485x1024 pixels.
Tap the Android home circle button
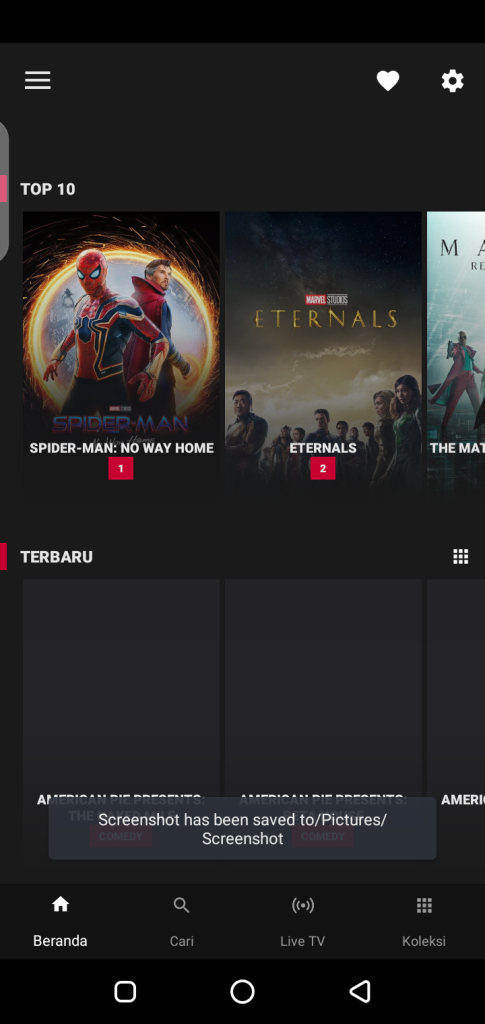pyautogui.click(x=242, y=991)
